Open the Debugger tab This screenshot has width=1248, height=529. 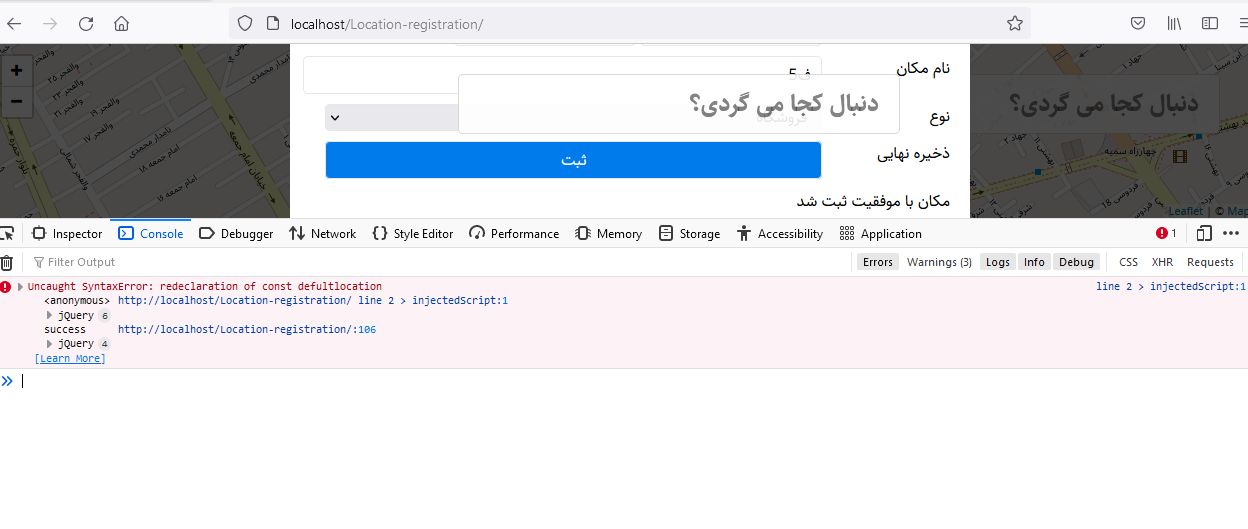pos(236,233)
